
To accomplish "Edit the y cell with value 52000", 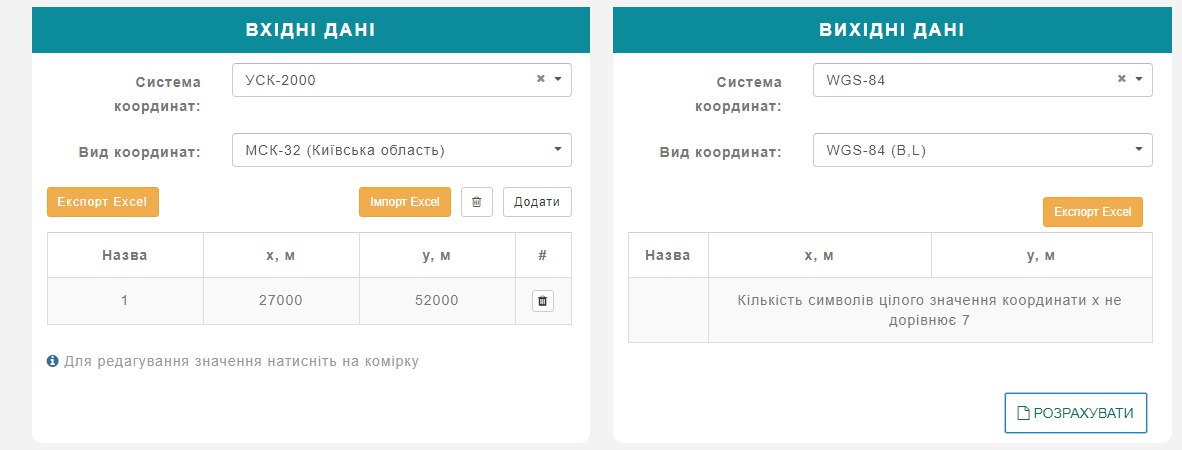I will [437, 301].
